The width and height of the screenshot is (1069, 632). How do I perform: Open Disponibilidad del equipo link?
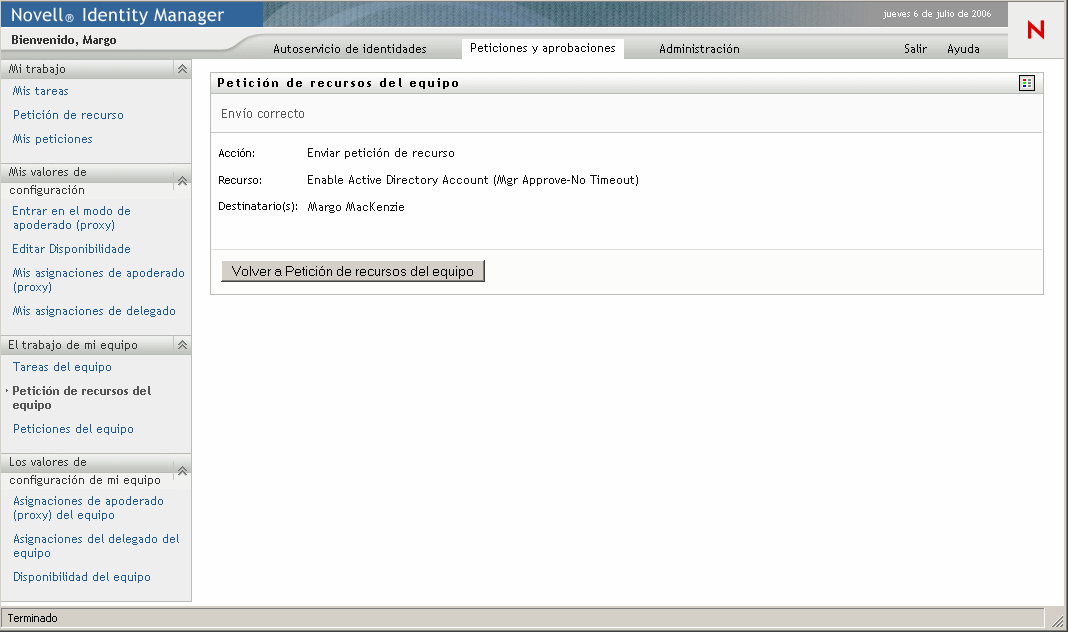click(x=82, y=577)
